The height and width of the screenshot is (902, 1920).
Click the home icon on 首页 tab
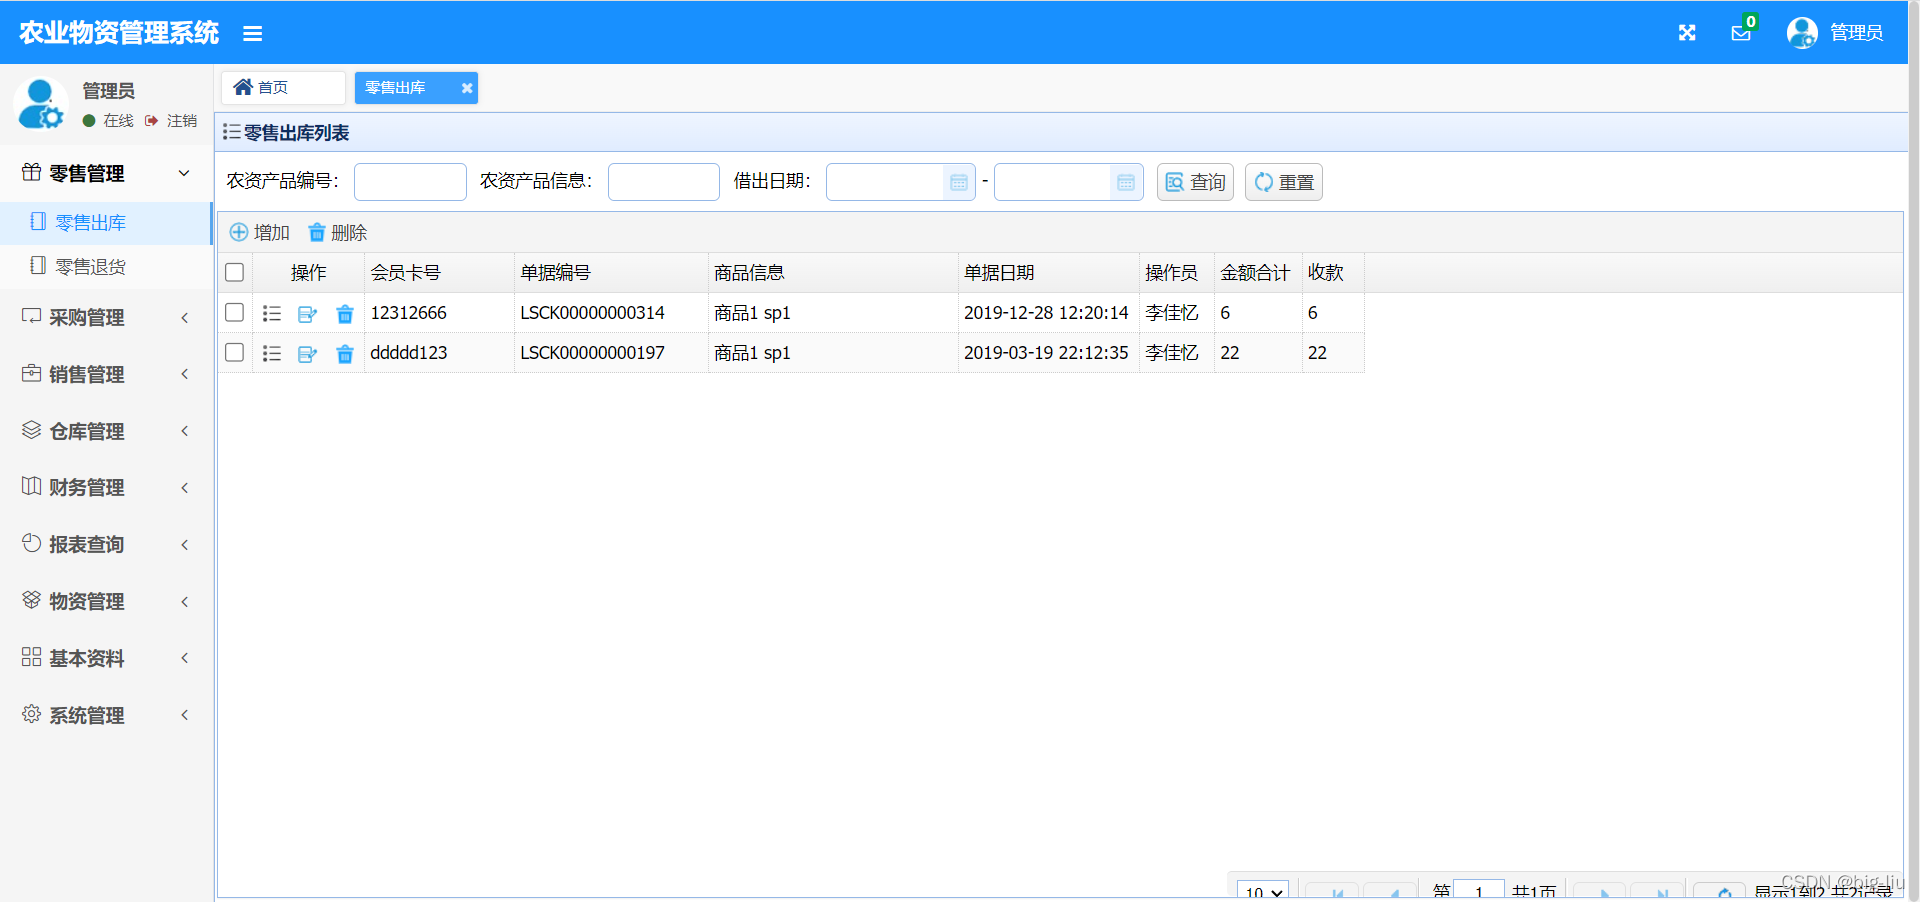pos(243,87)
